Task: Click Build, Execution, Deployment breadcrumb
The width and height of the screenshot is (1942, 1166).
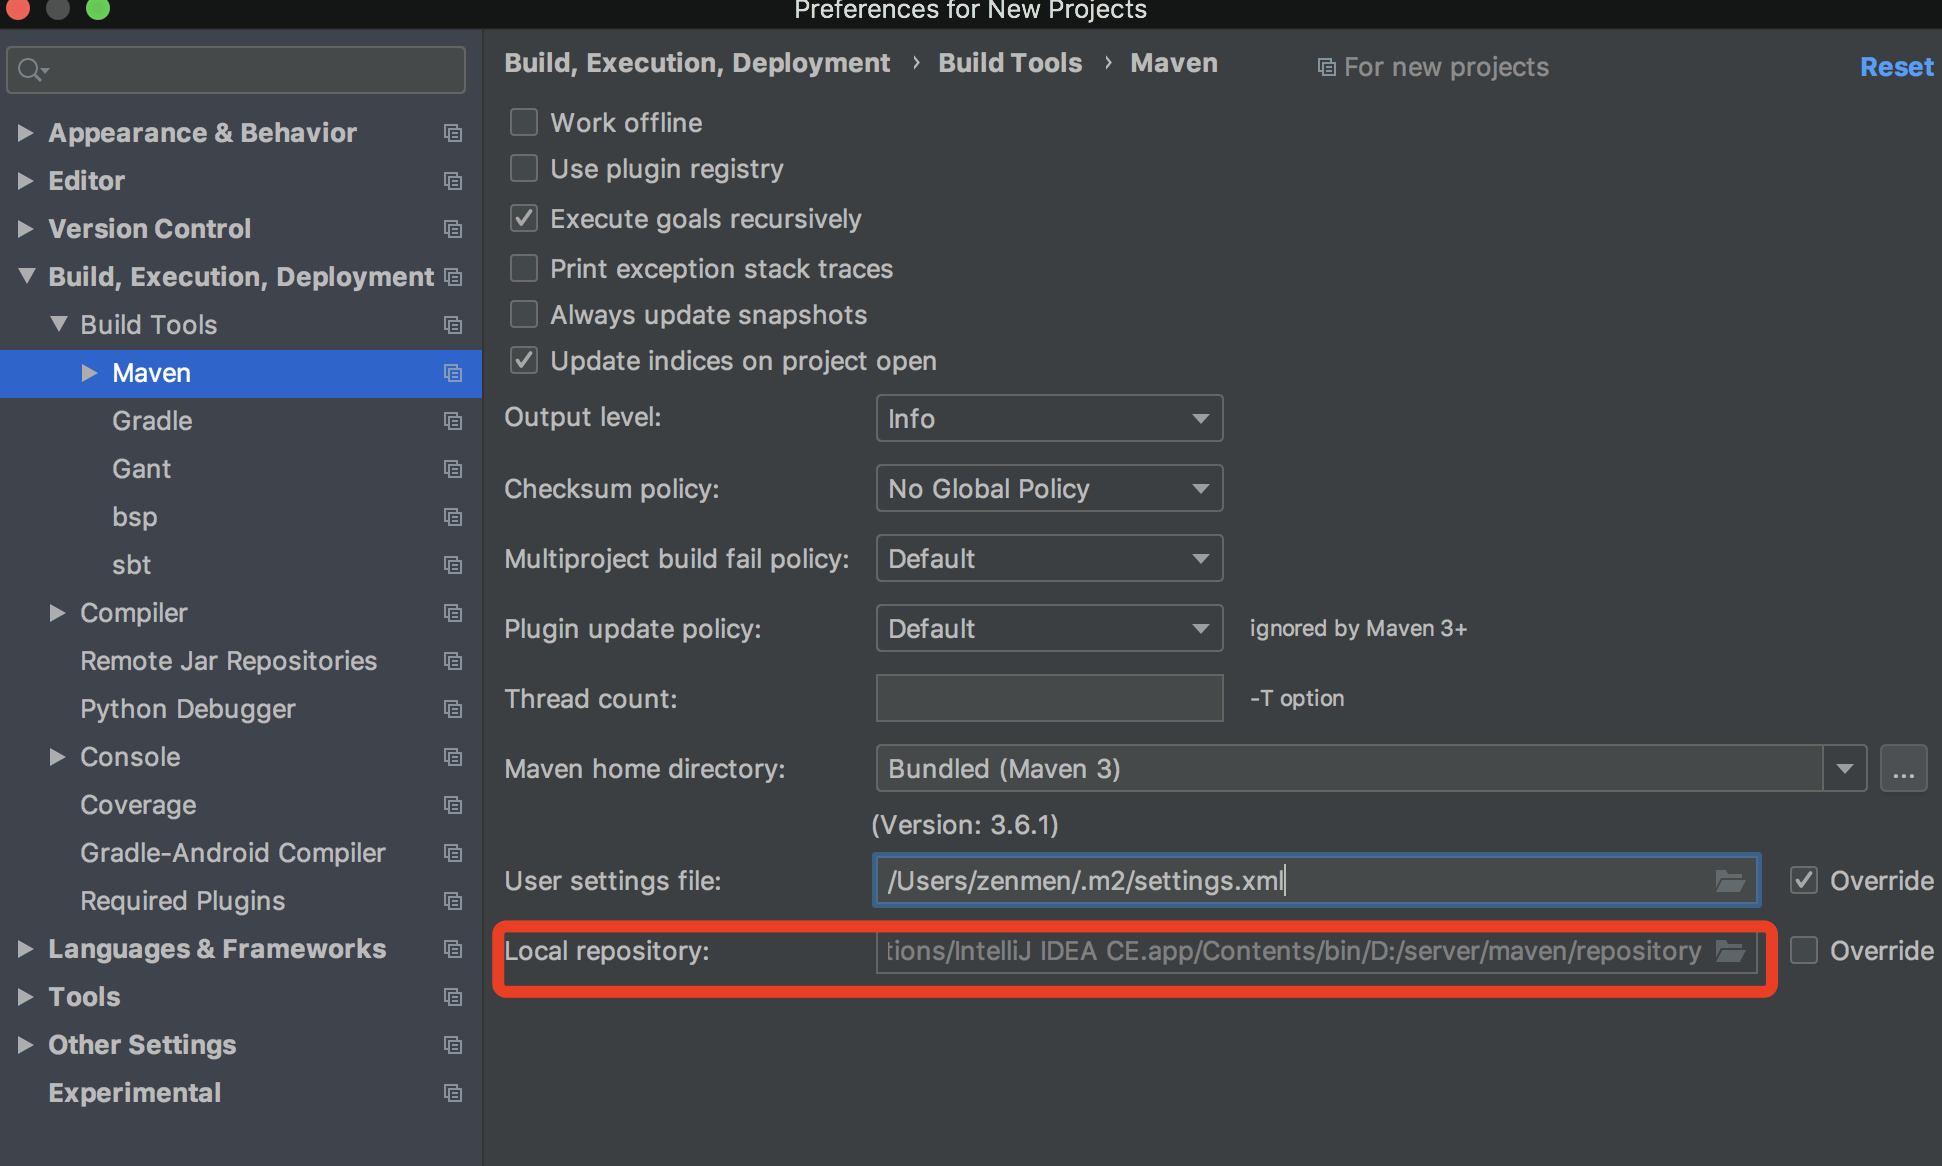Action: 697,63
